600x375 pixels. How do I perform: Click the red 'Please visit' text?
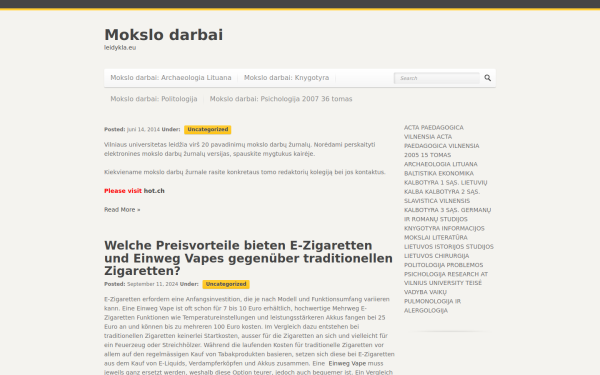[x=123, y=191]
